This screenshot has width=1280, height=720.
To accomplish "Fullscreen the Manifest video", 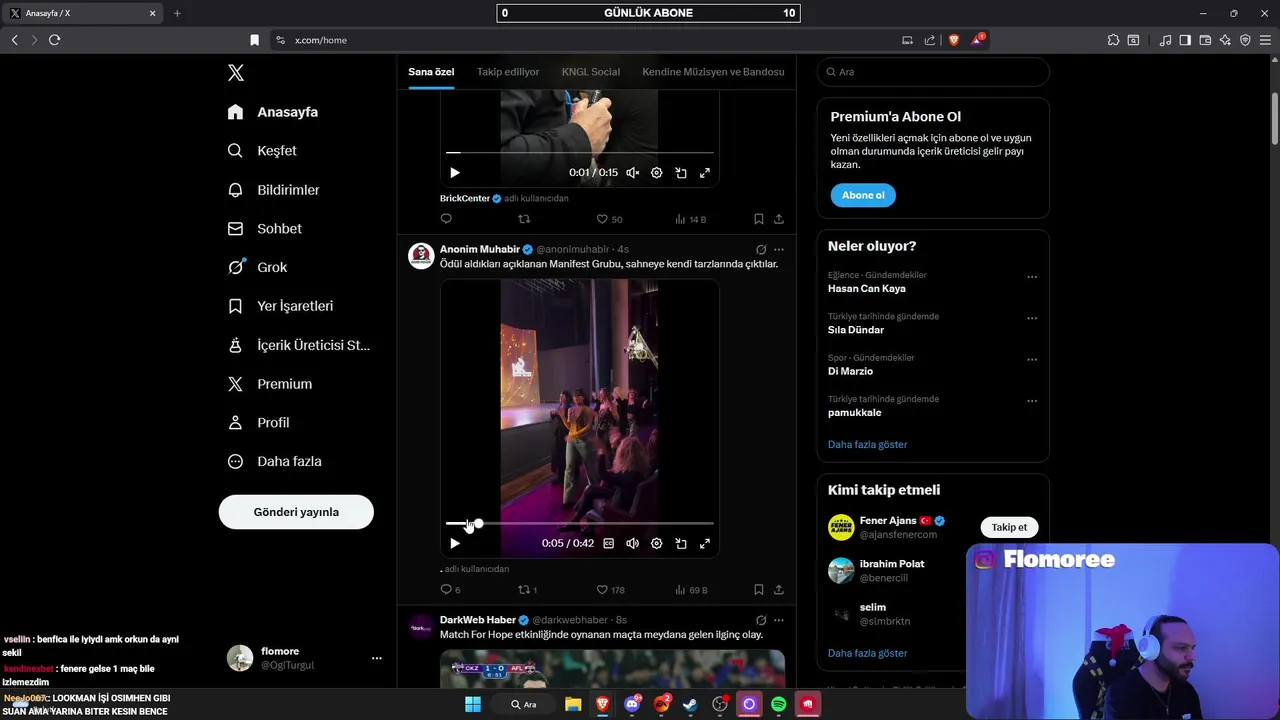I will (705, 543).
